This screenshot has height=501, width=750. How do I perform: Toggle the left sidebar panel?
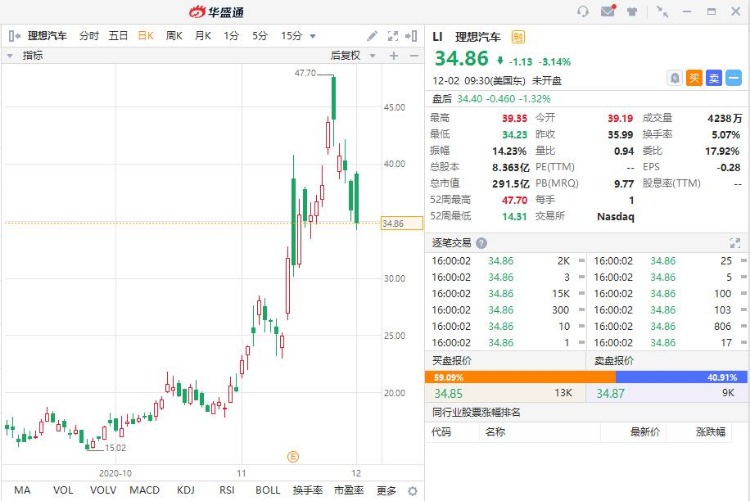pos(15,36)
